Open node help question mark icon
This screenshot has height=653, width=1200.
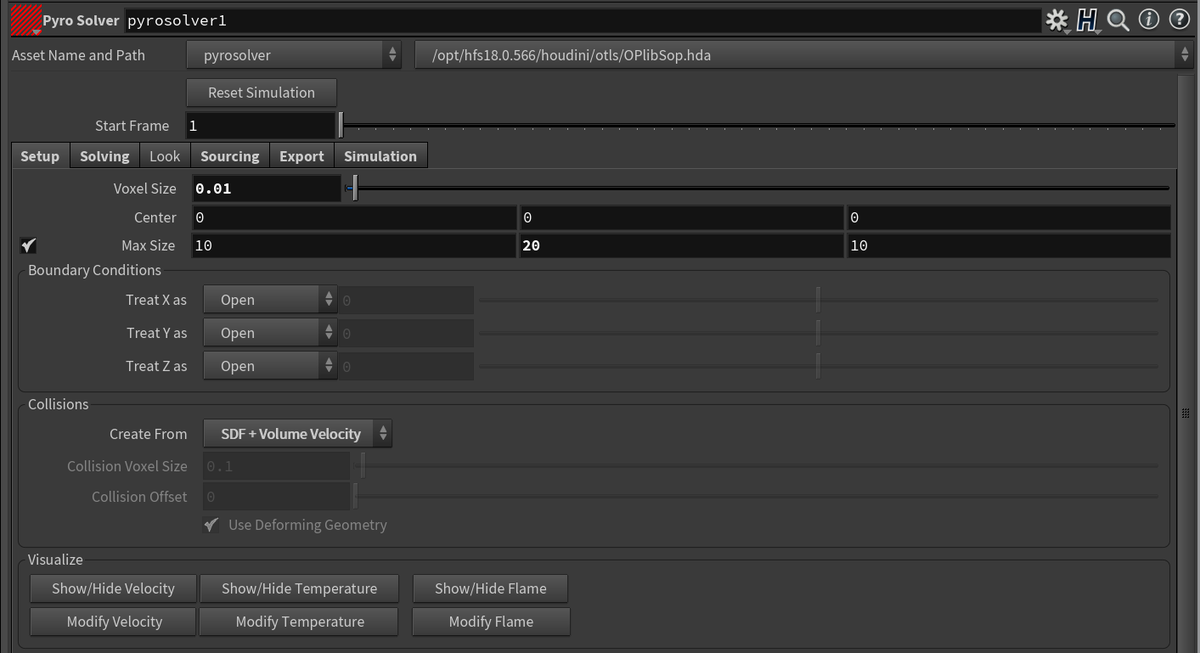(x=1179, y=20)
